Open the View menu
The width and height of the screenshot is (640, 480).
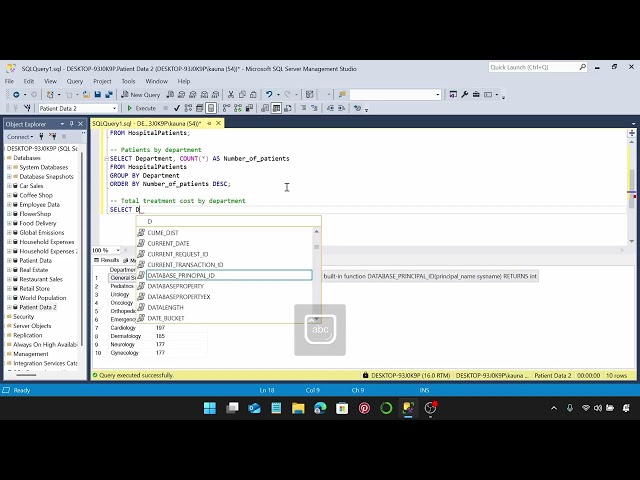tap(50, 81)
